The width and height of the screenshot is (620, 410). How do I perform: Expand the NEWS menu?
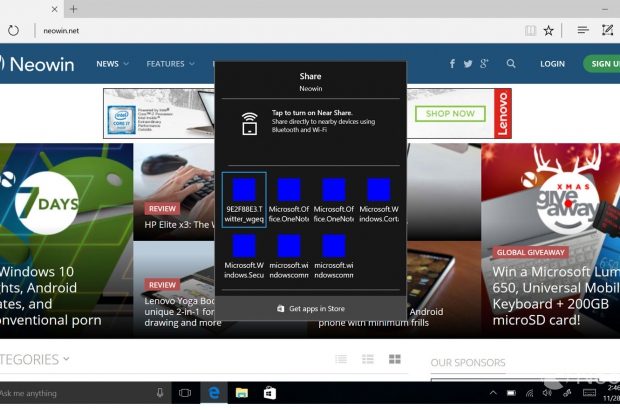pyautogui.click(x=112, y=64)
